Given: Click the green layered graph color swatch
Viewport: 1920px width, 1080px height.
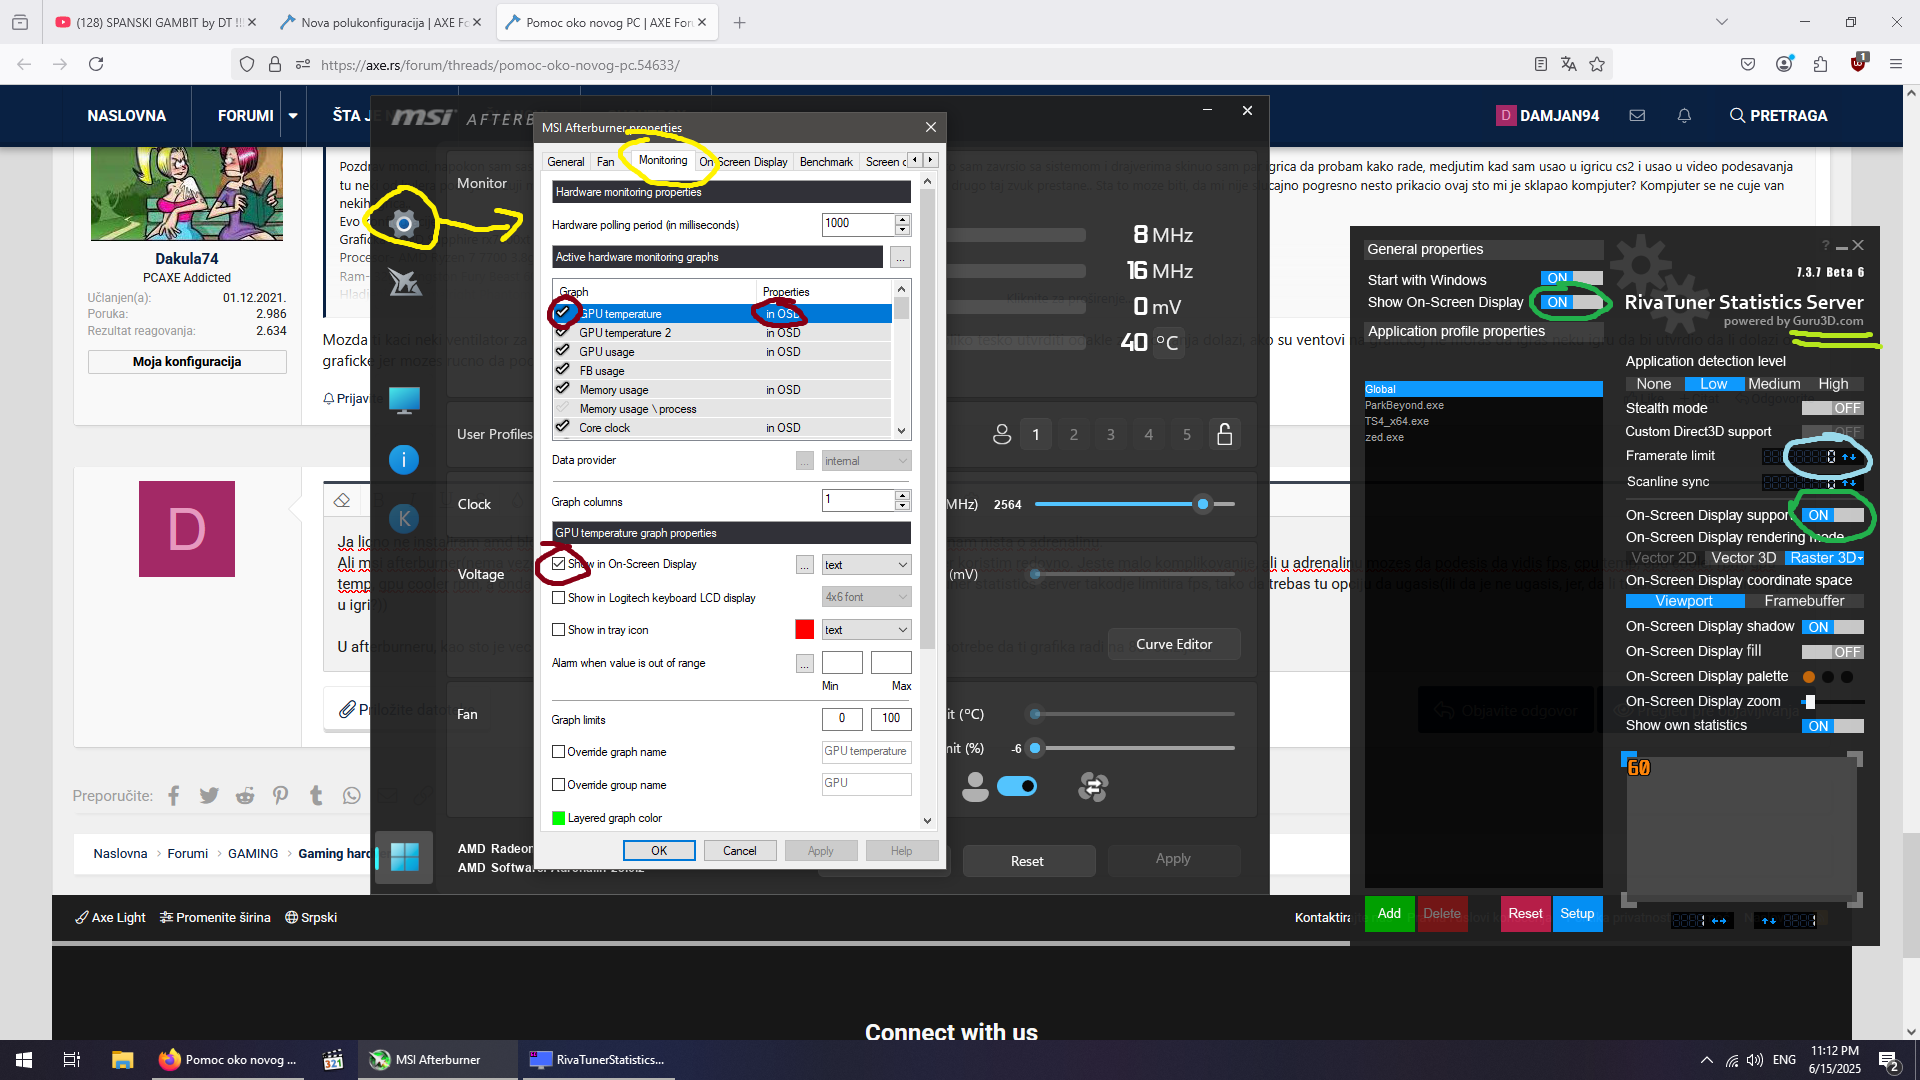Looking at the screenshot, I should tap(559, 818).
